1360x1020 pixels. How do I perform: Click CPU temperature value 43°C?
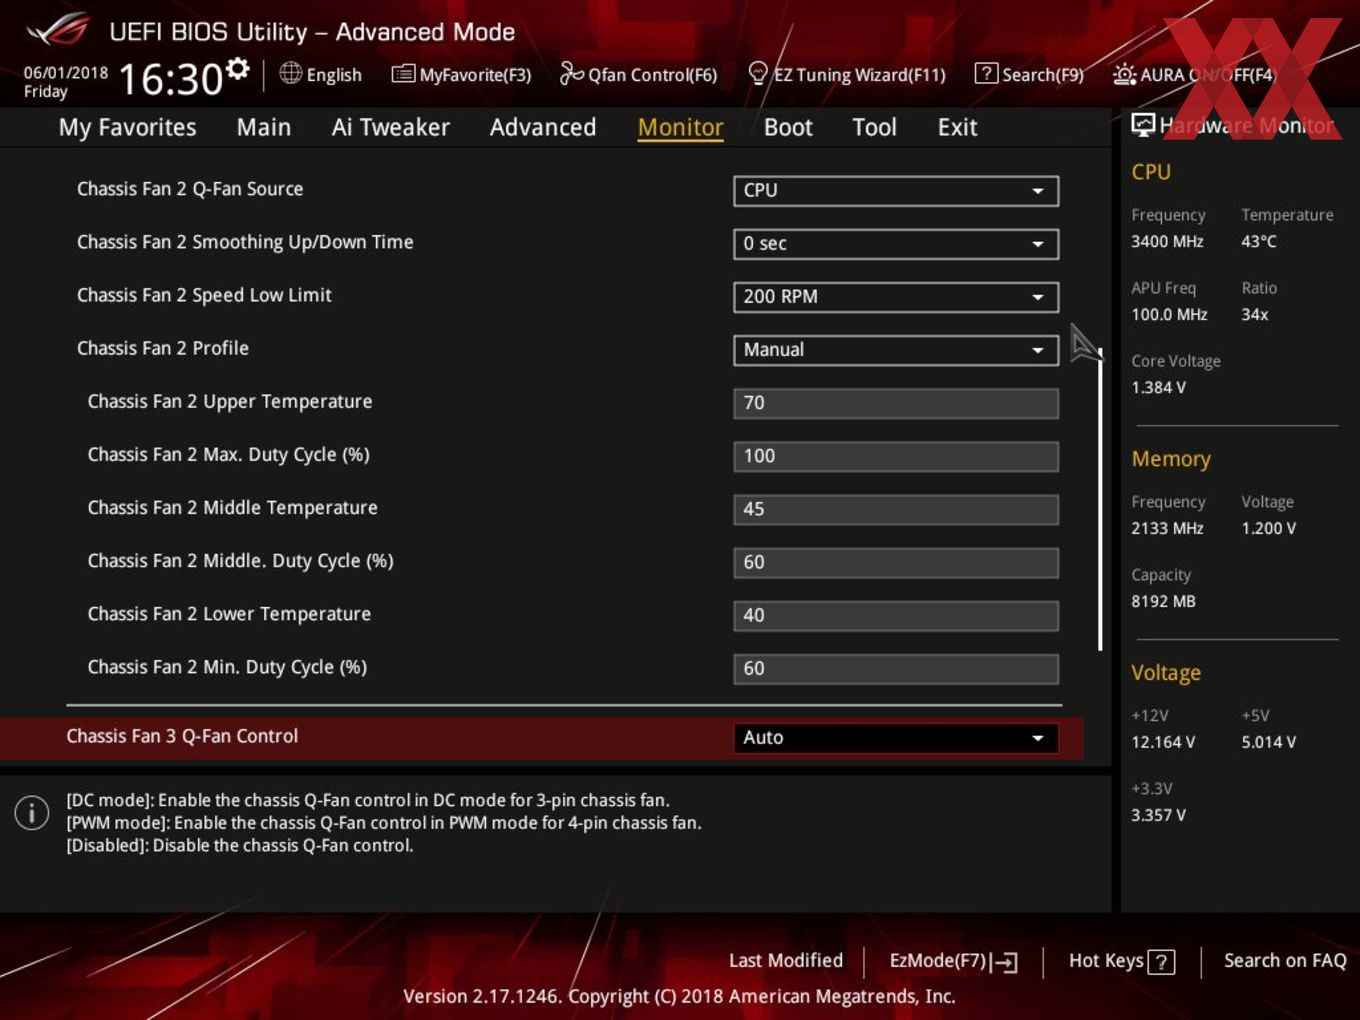click(x=1259, y=241)
